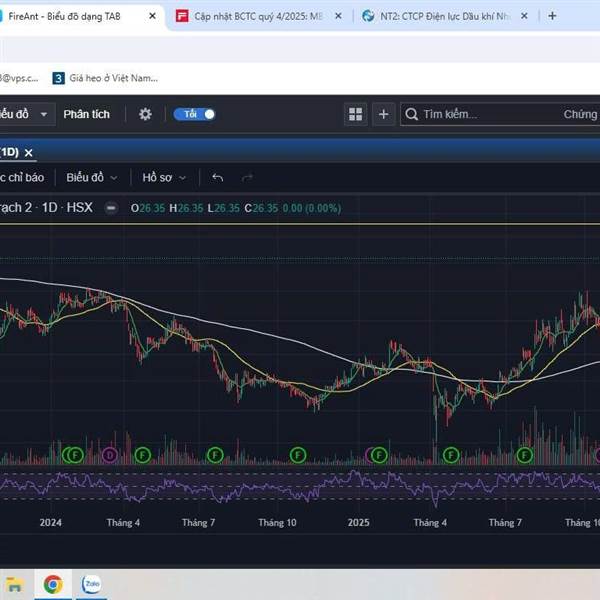Click the undo arrow icon
This screenshot has height=600, width=600.
coord(217,177)
